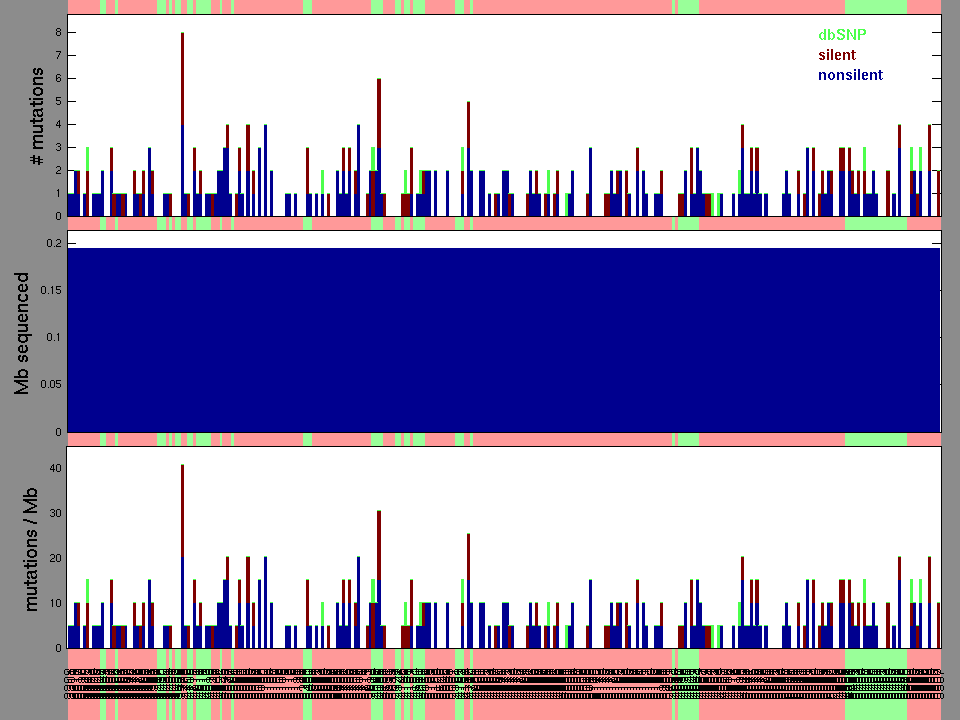
Task: Click tick label 8 on # mutations axis
Action: click(59, 32)
